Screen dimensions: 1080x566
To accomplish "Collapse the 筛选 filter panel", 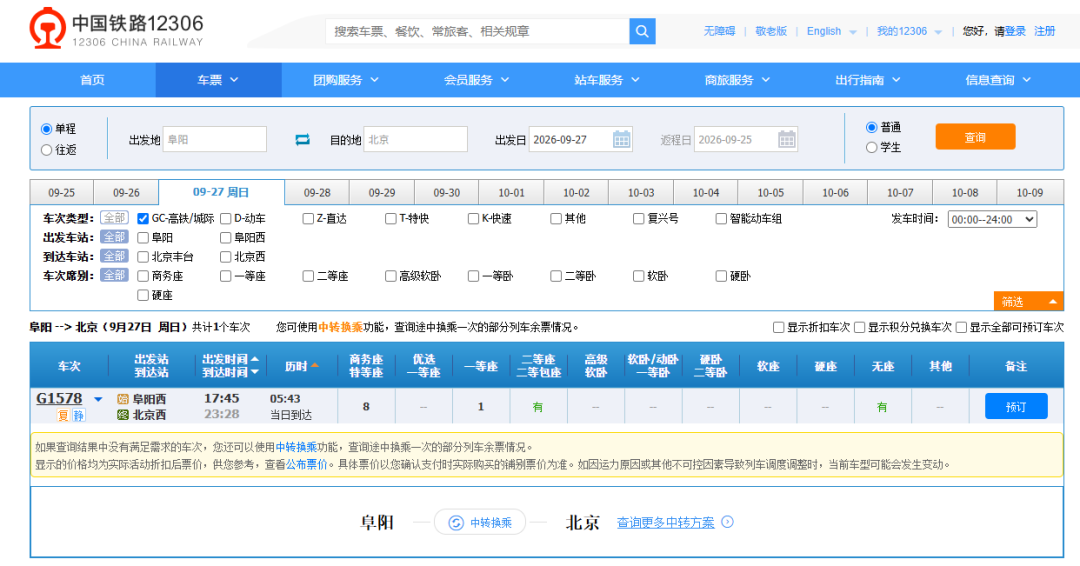I will (x=1028, y=302).
